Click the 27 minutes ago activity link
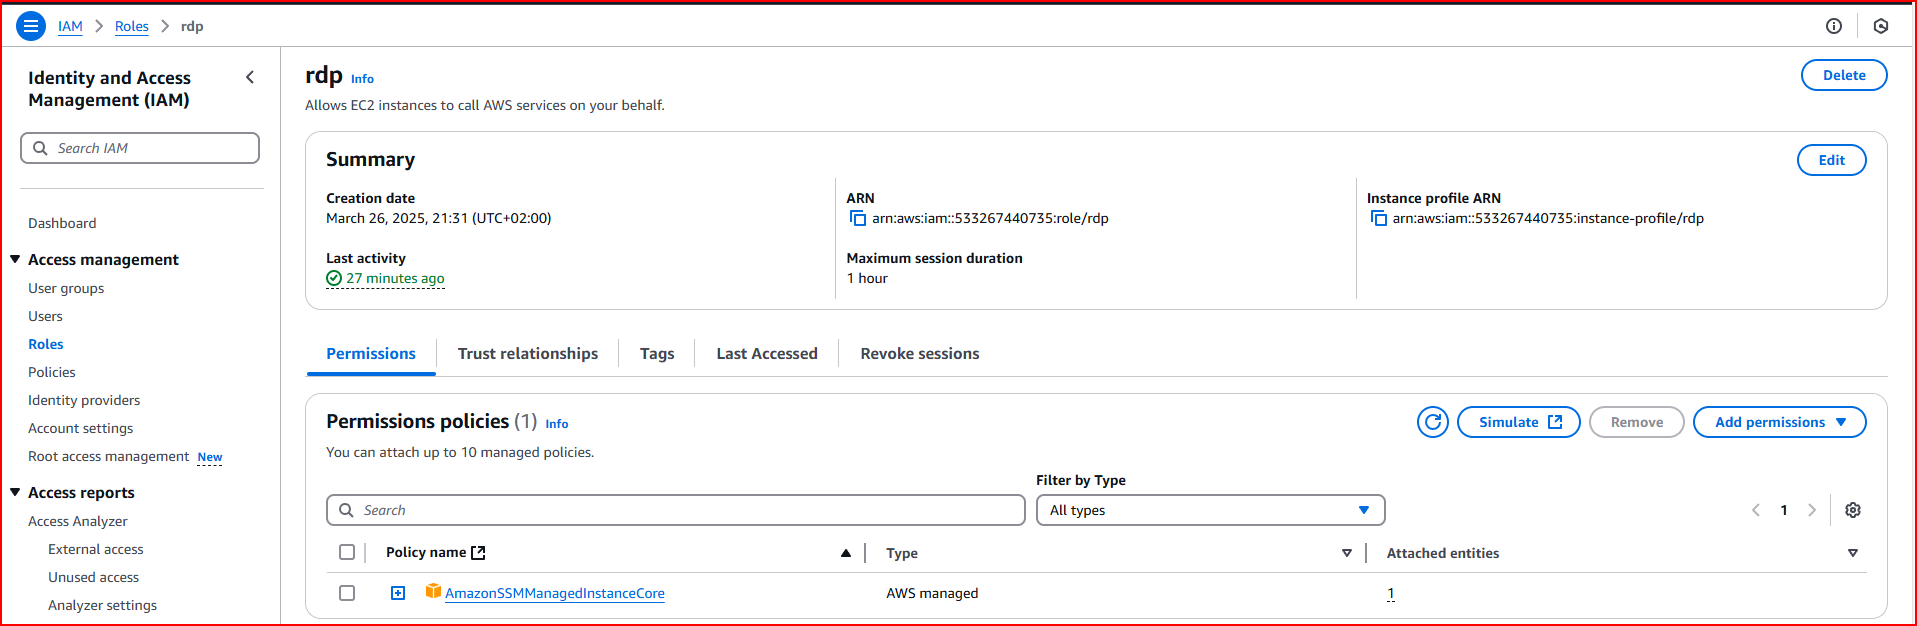 click(395, 278)
